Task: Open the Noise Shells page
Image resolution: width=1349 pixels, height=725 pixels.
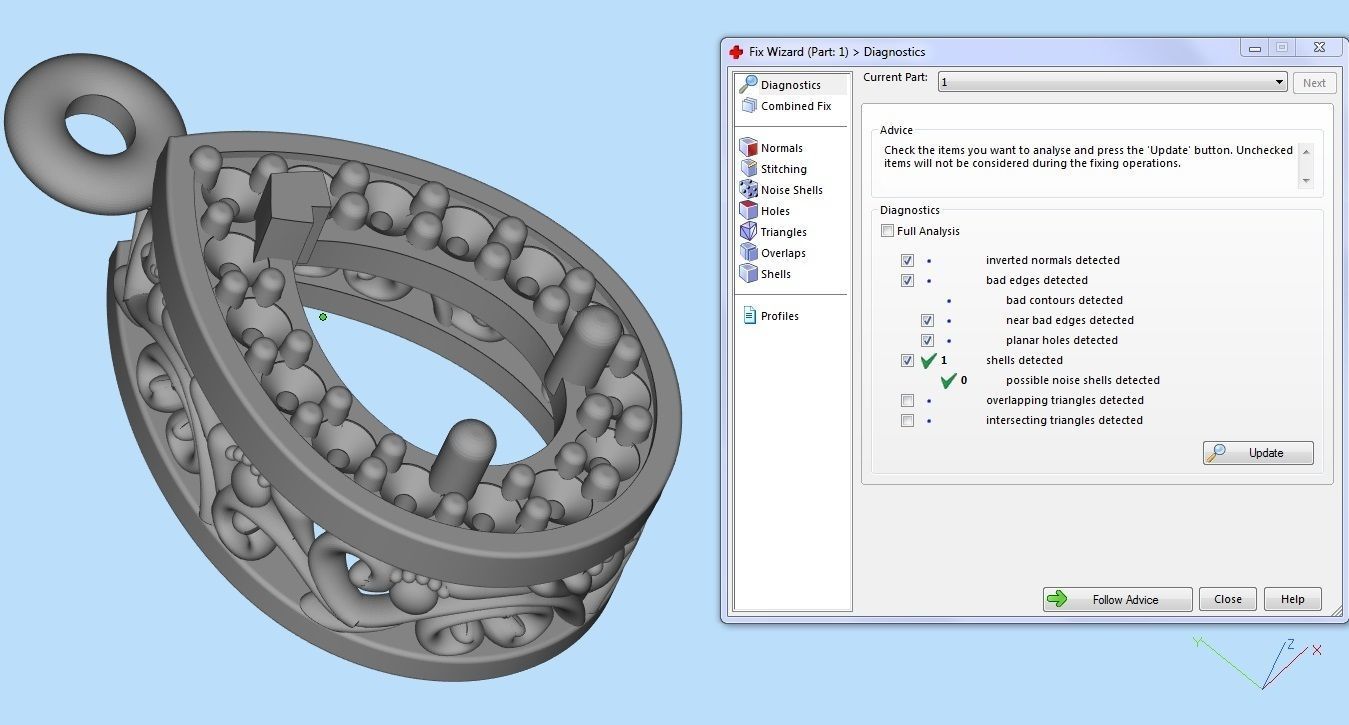Action: coord(781,190)
